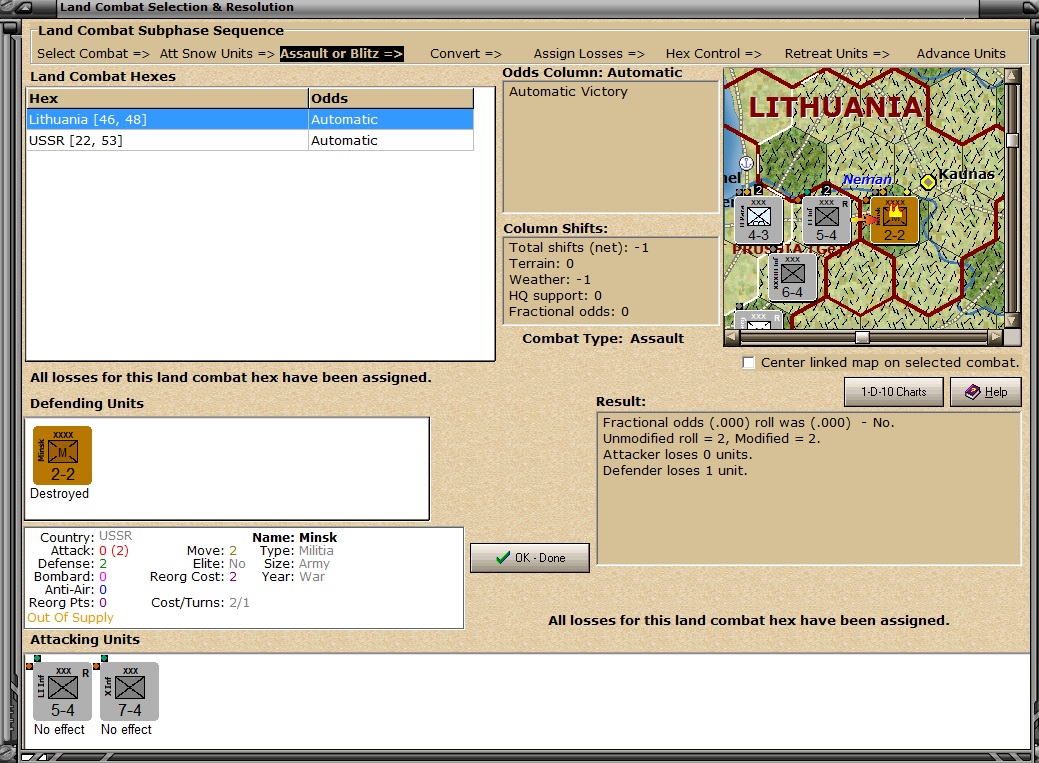The height and width of the screenshot is (763, 1039).
Task: Select the LI Inf 5-4 attacking unit
Action: [62, 691]
